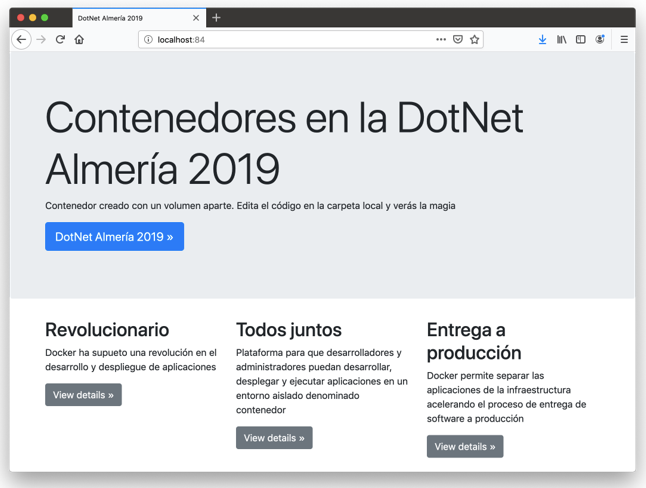Go to the browser home page
The height and width of the screenshot is (488, 646).
[79, 40]
